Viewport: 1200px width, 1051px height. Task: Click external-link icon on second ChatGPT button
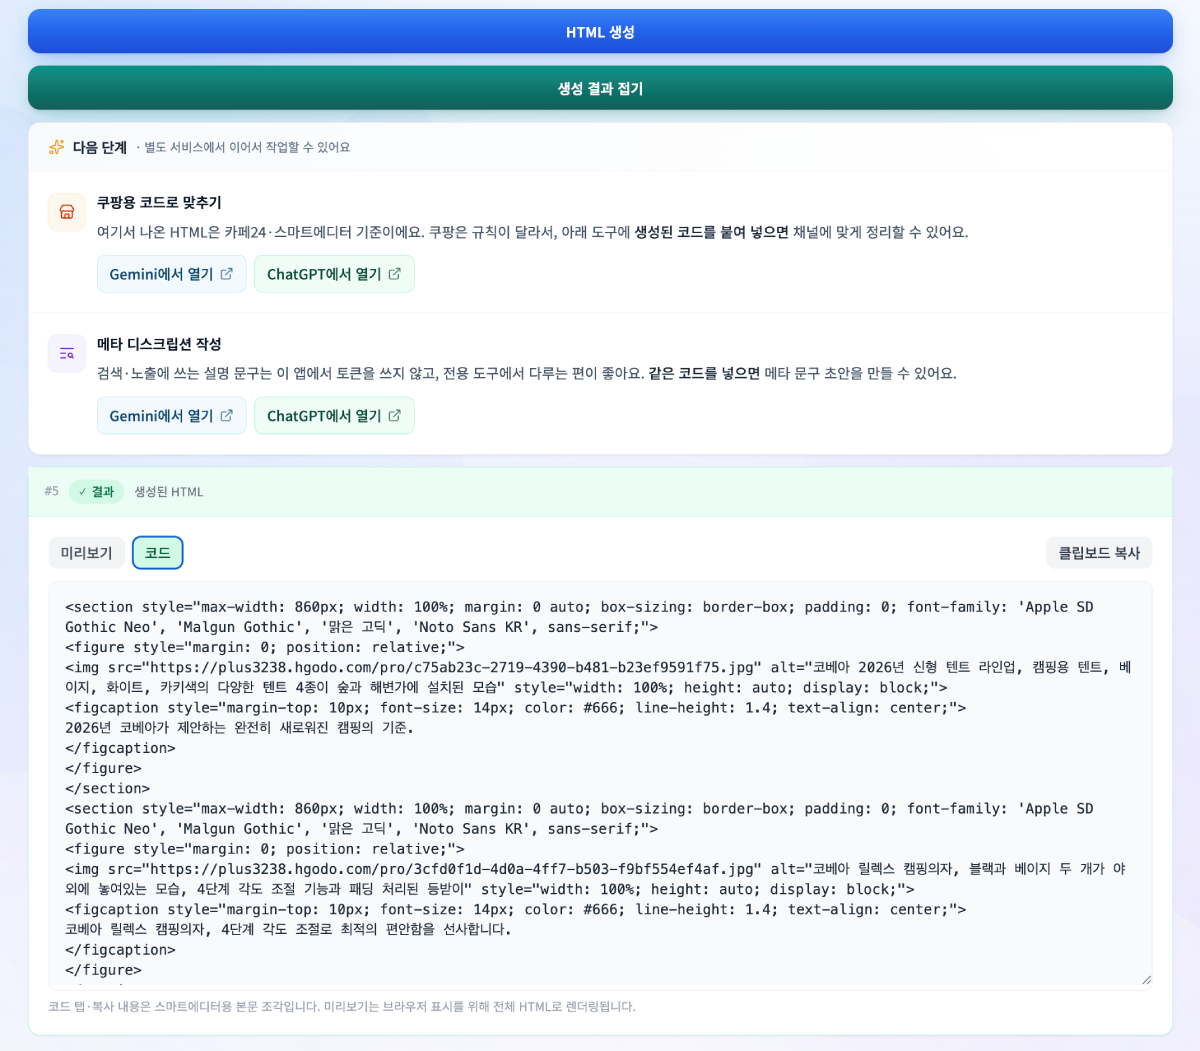click(x=395, y=416)
